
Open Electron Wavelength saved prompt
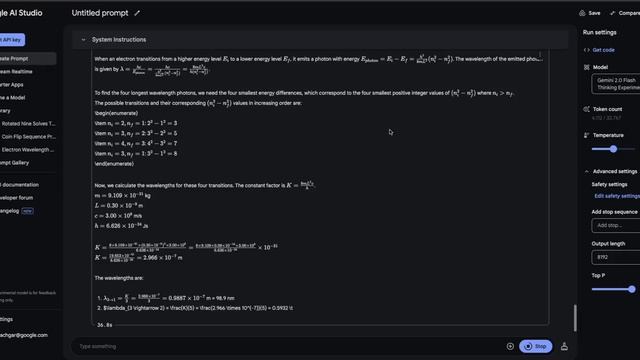pyautogui.click(x=28, y=150)
